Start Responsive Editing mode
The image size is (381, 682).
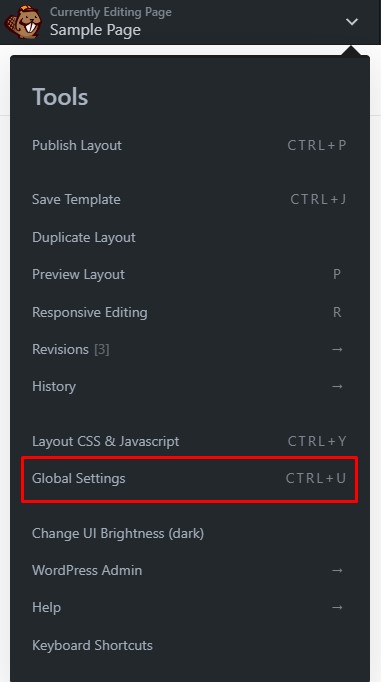[x=190, y=312]
